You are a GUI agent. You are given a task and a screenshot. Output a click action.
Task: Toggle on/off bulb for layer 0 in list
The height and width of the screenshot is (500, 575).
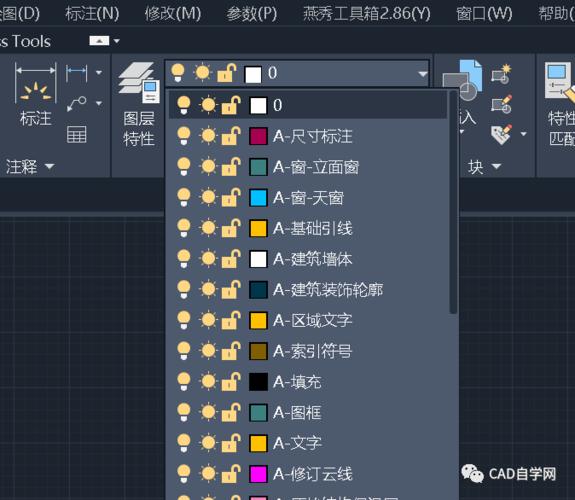tap(184, 105)
